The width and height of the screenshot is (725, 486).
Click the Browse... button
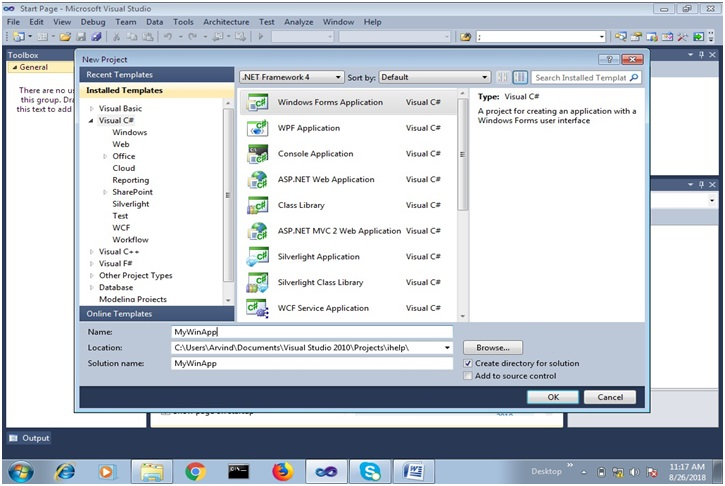pyautogui.click(x=493, y=348)
